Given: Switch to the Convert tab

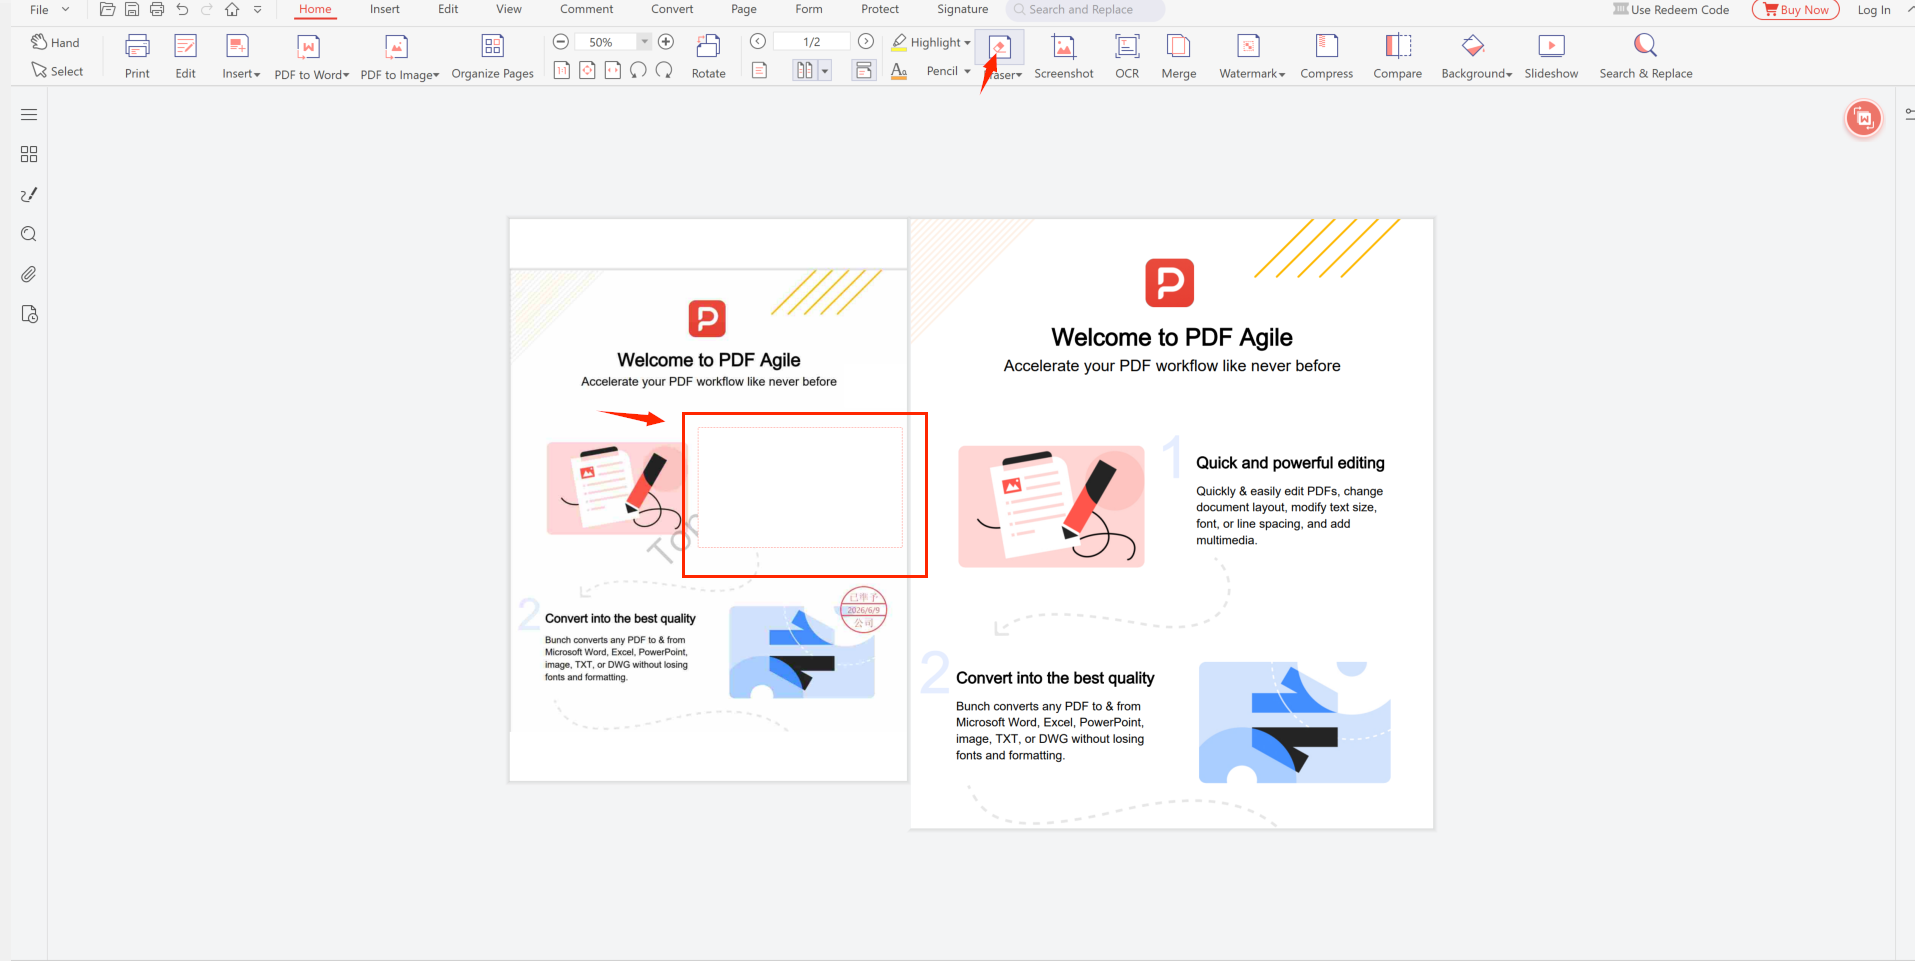Looking at the screenshot, I should pos(672,9).
